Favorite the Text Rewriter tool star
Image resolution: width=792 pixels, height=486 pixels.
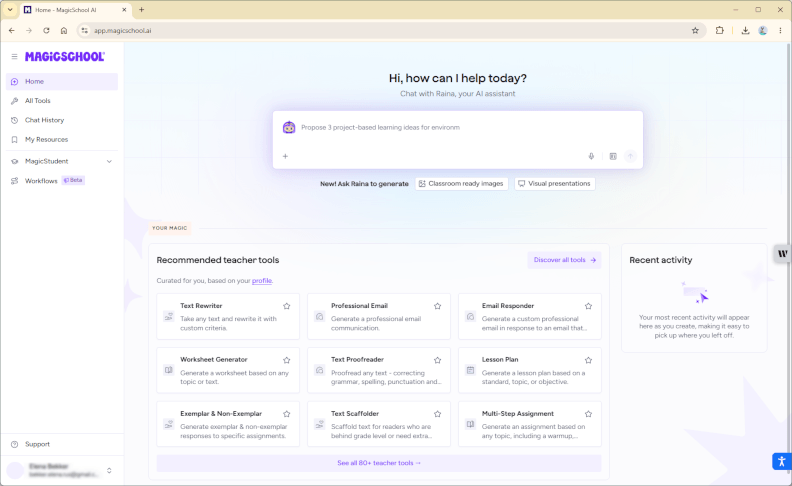(287, 306)
